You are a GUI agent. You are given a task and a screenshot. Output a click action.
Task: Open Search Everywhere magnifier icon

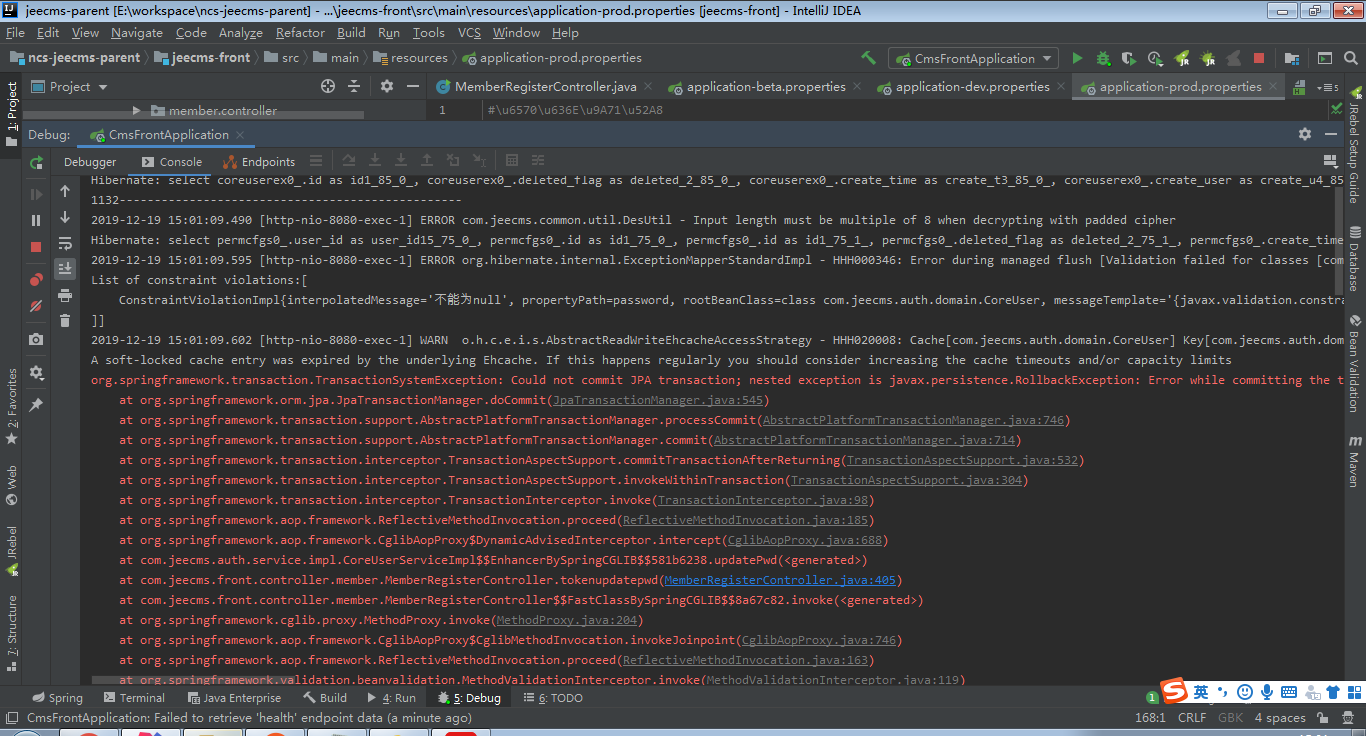click(1351, 58)
